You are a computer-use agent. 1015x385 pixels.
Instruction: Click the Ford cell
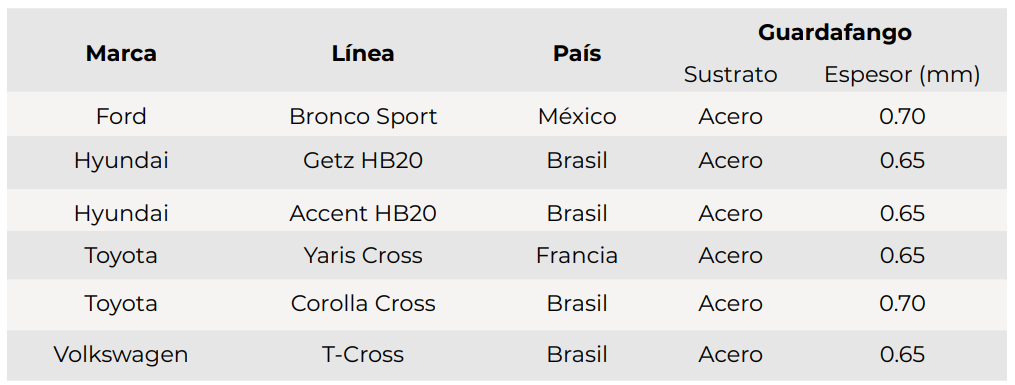(121, 116)
